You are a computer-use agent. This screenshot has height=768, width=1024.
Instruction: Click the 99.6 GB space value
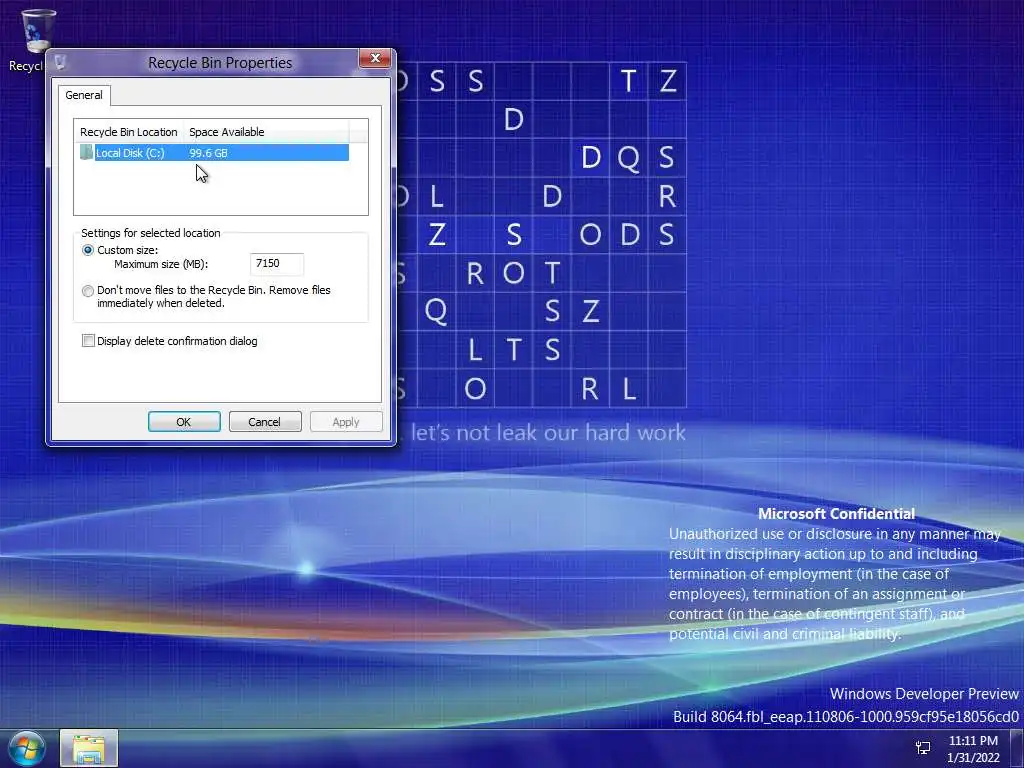(x=208, y=153)
